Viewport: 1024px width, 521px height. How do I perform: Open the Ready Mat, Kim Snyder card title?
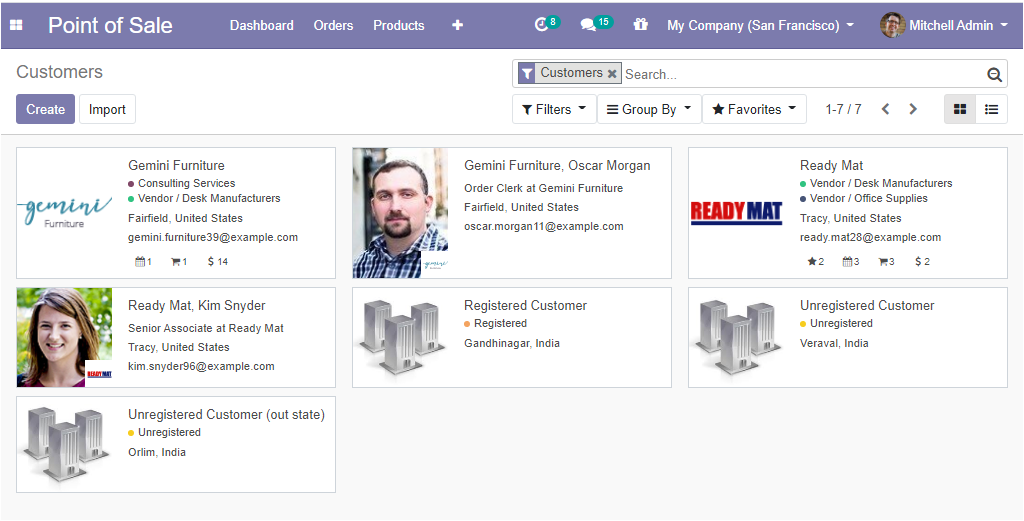197,306
